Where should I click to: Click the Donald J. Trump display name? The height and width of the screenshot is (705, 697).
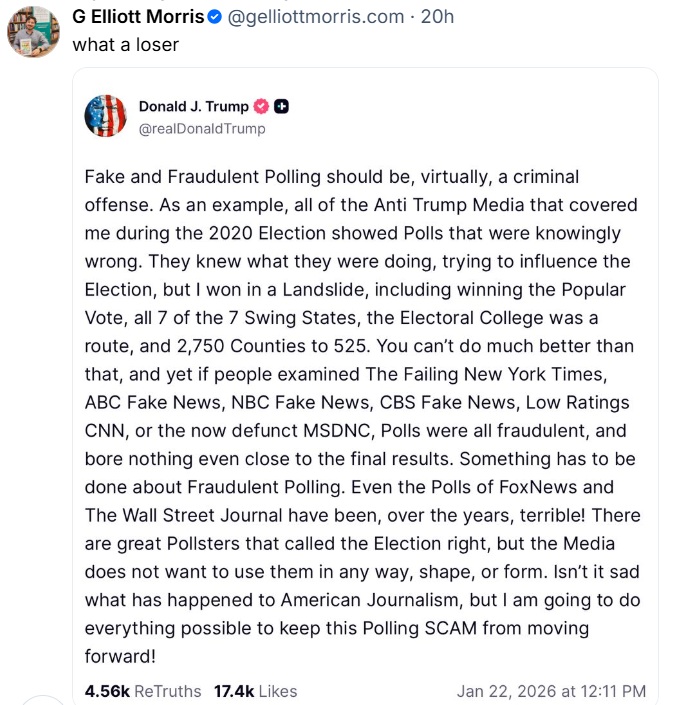pos(194,107)
